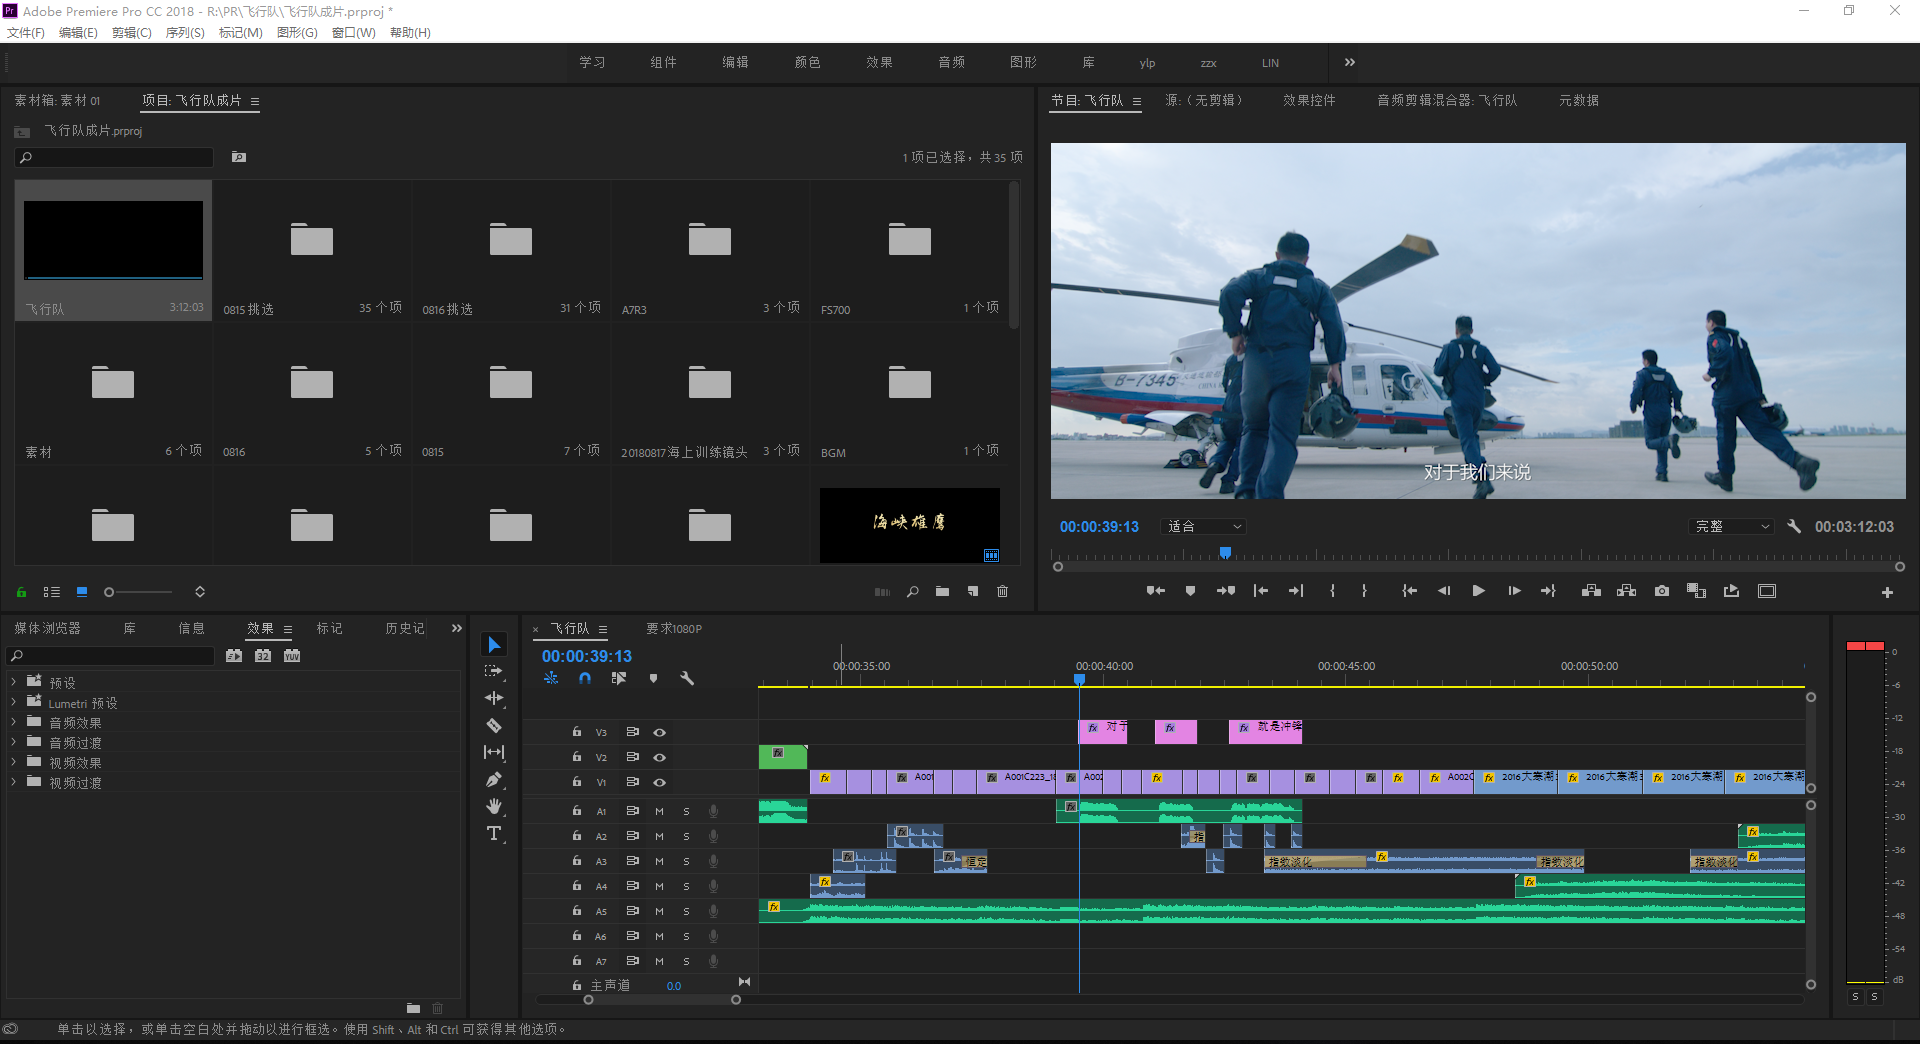Open the 完整 playback resolution dropdown

tap(1732, 527)
